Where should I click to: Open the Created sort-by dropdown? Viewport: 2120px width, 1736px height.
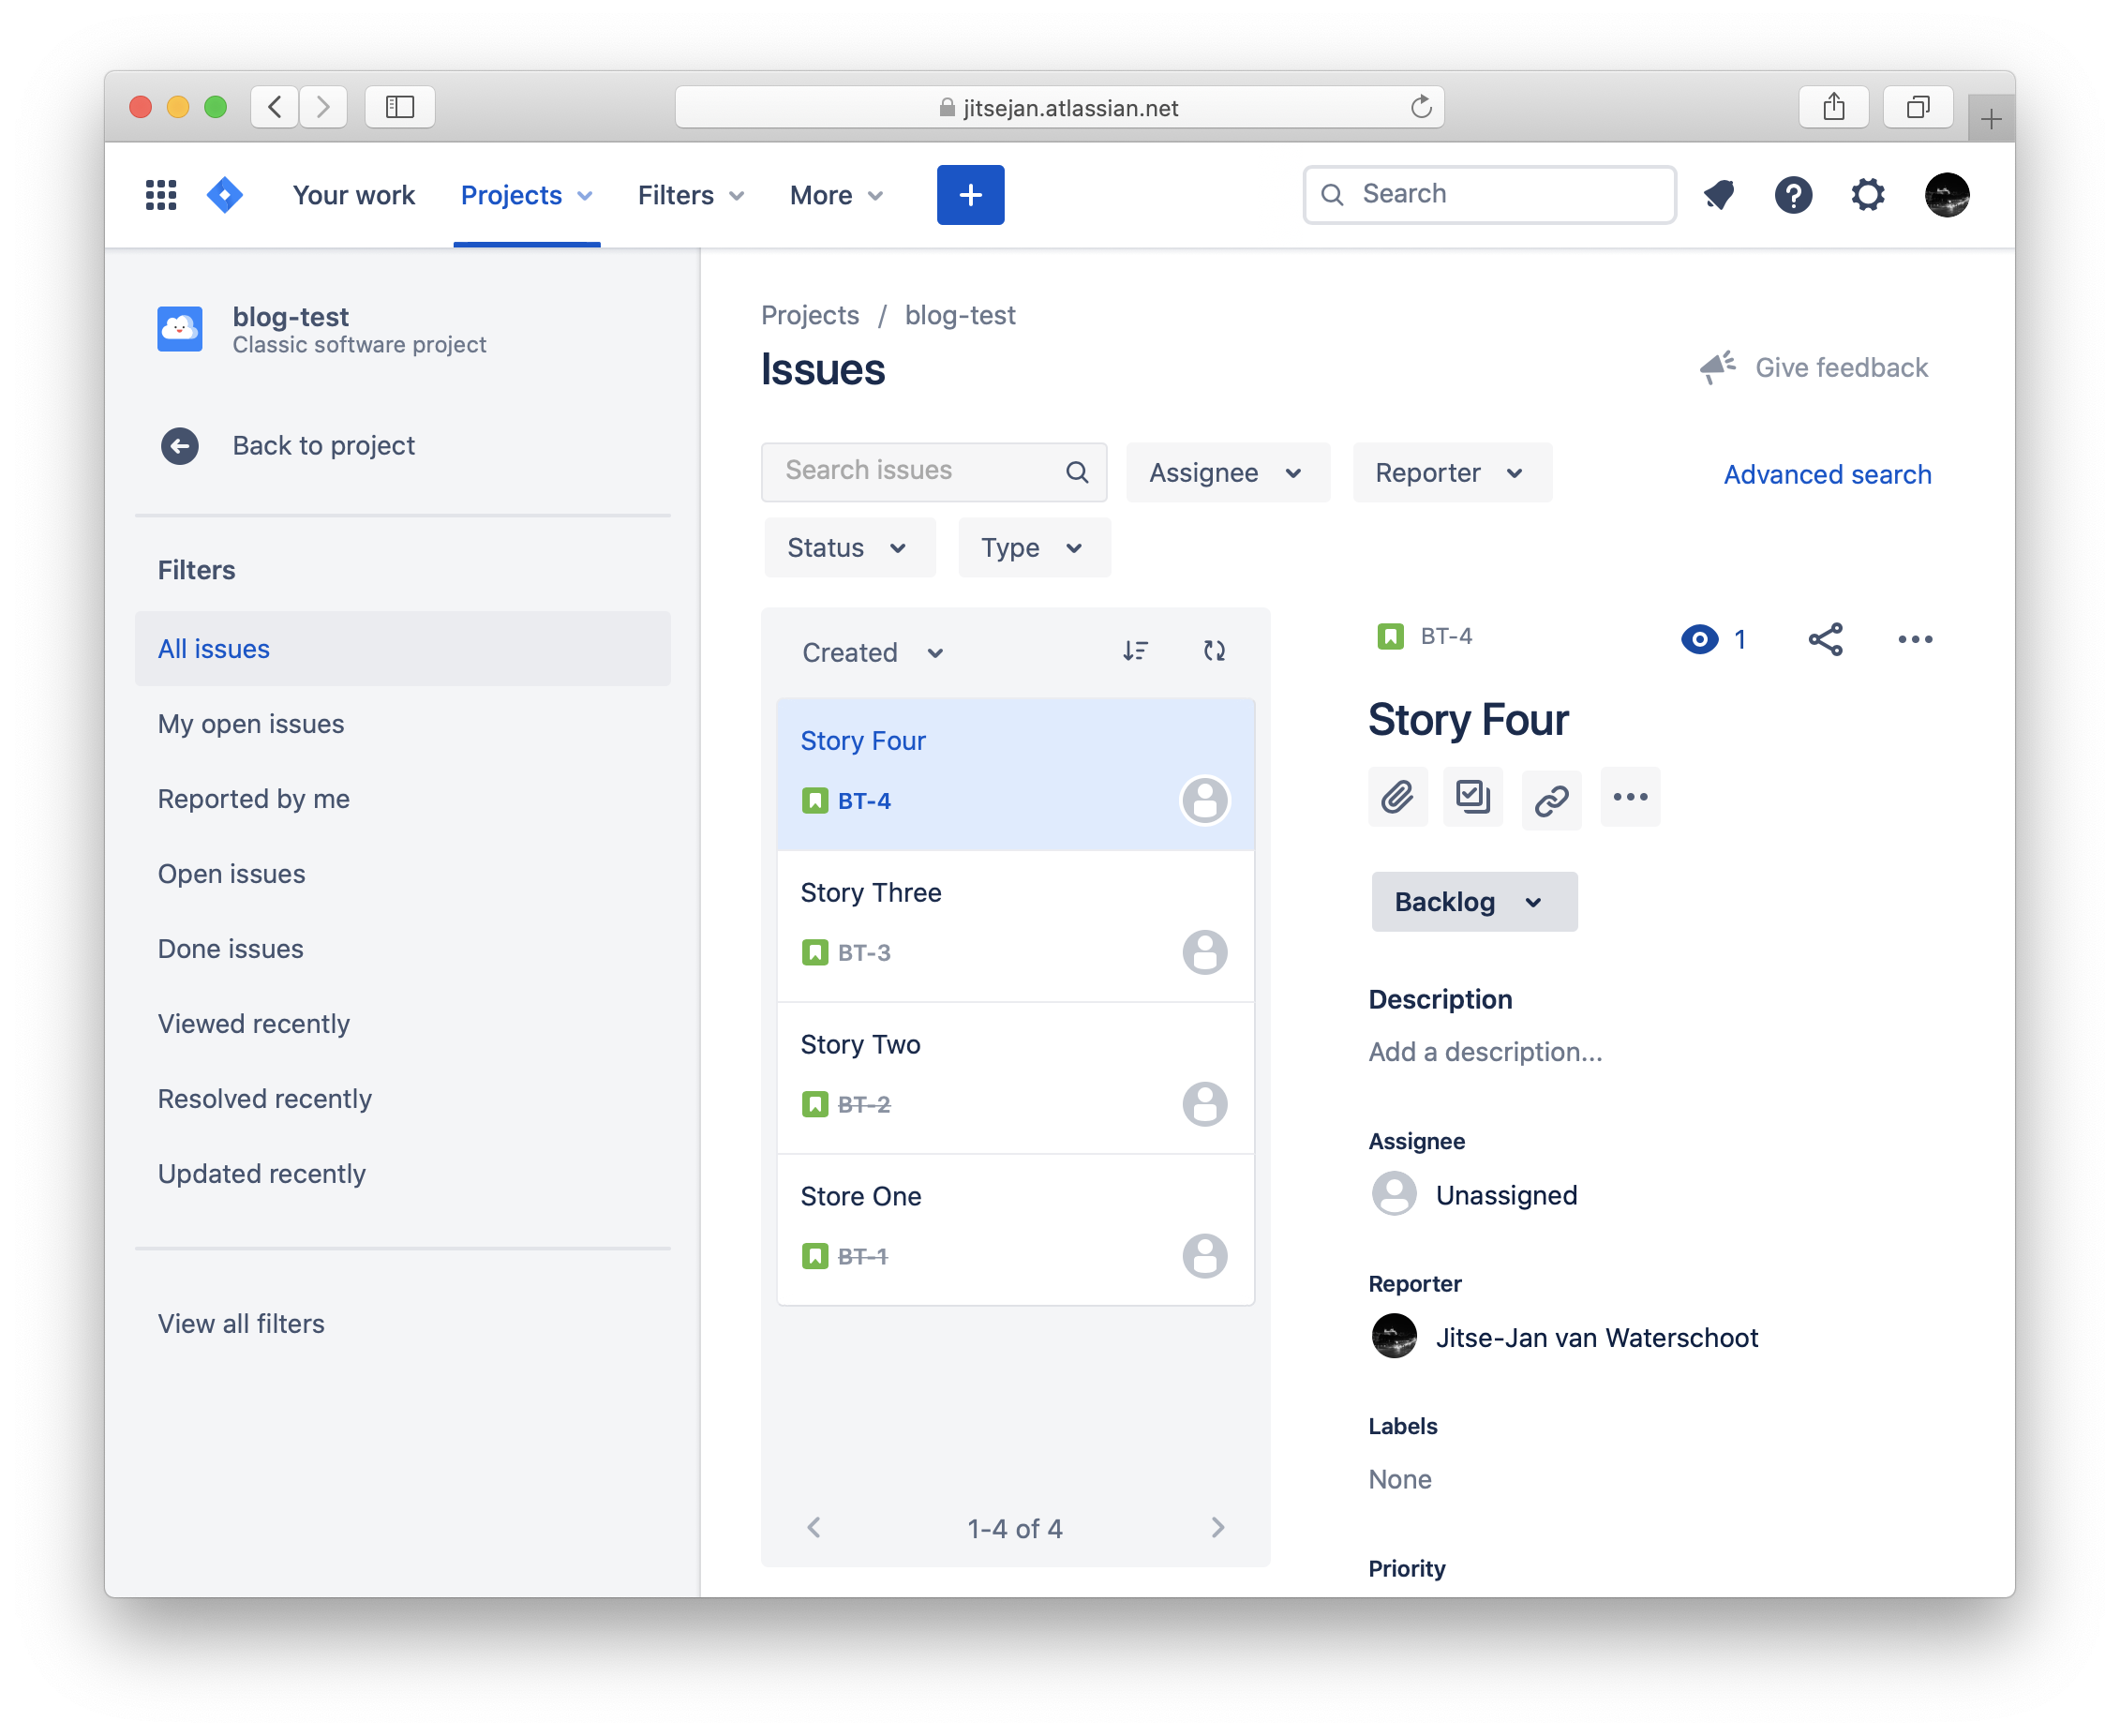pyautogui.click(x=872, y=652)
